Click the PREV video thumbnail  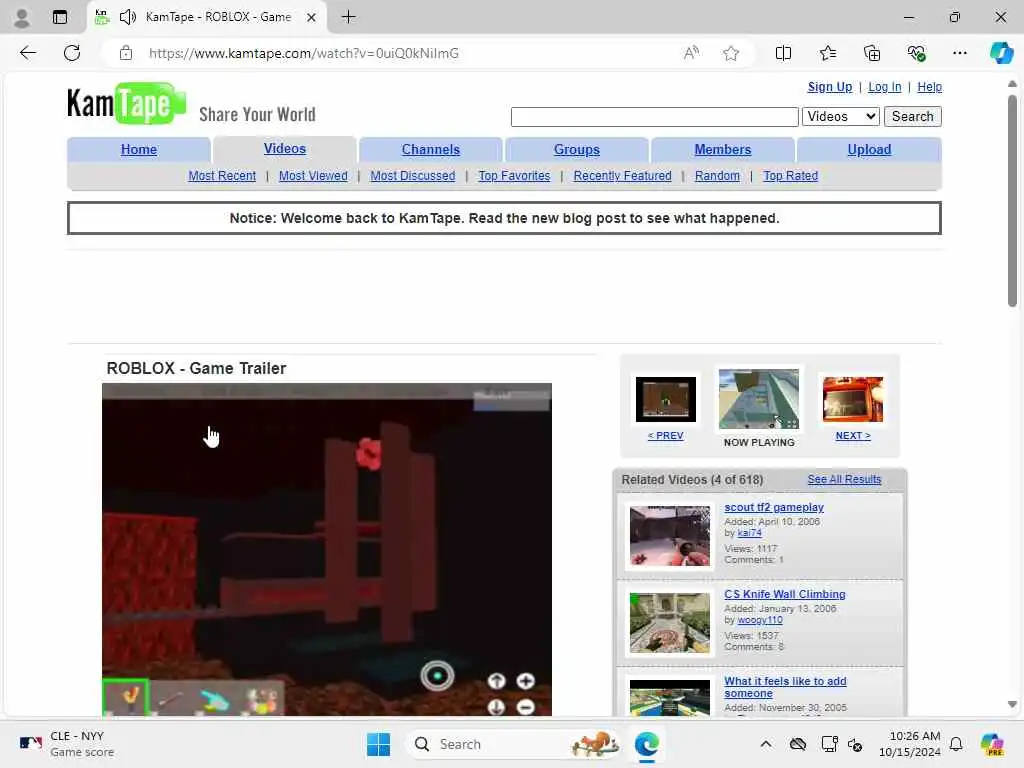pyautogui.click(x=665, y=399)
